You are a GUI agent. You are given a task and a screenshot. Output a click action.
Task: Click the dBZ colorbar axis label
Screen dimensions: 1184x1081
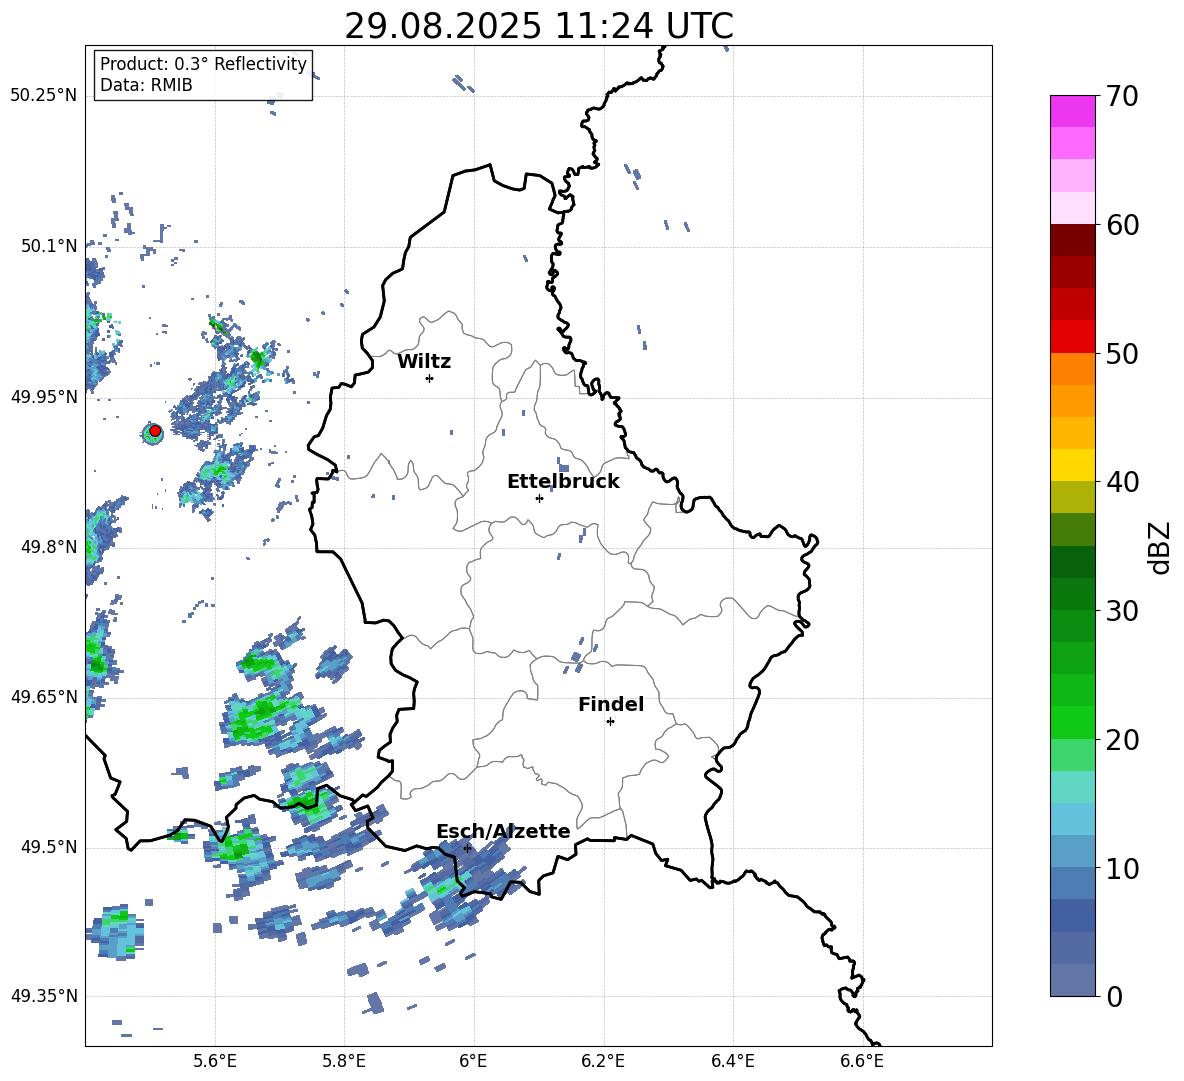1161,547
